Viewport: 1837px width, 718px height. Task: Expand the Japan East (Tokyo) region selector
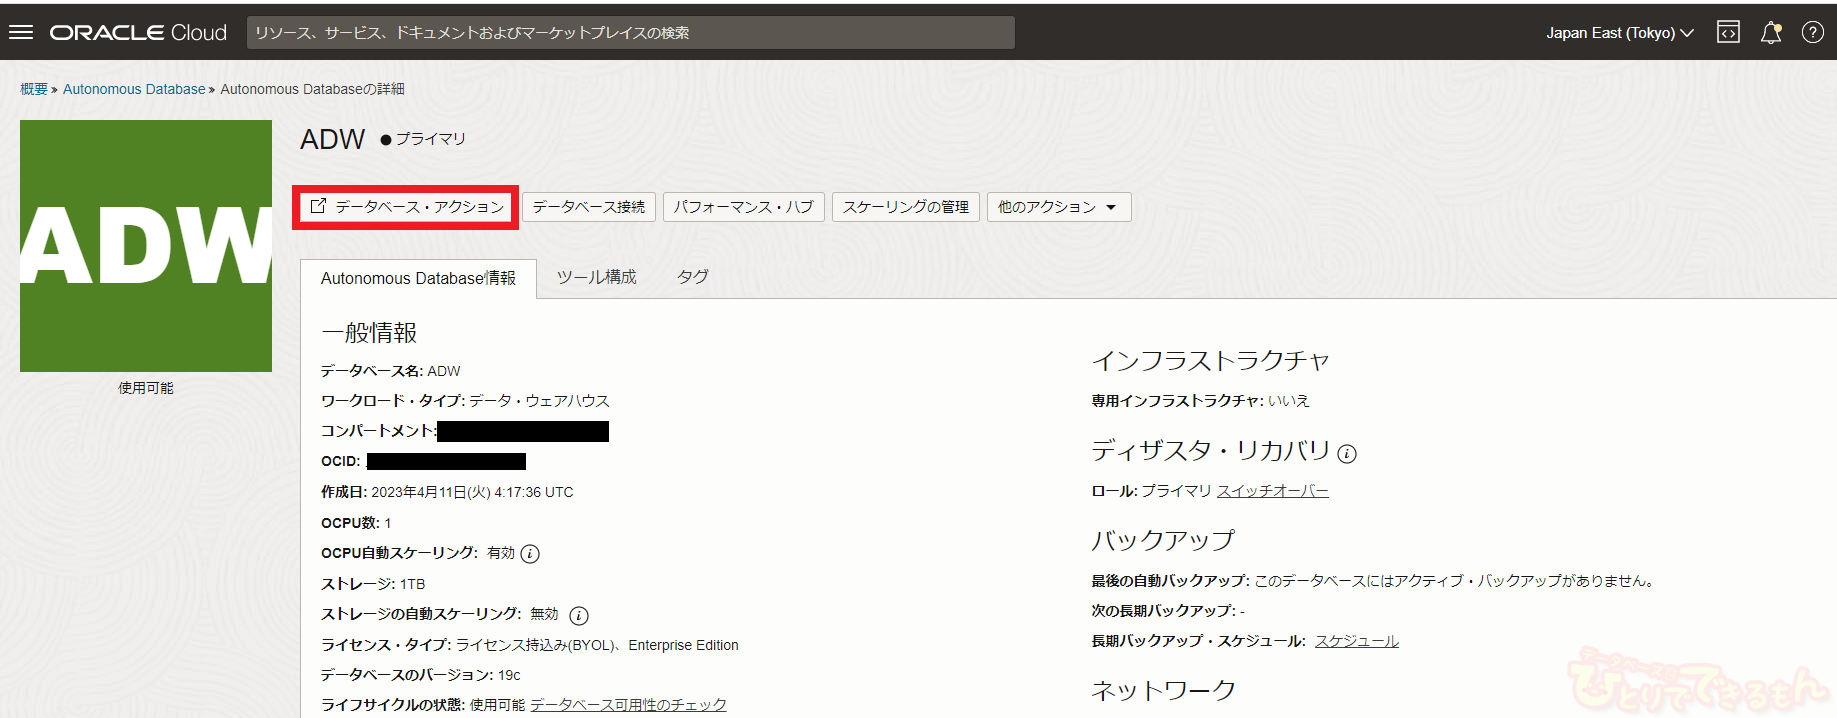(1619, 33)
